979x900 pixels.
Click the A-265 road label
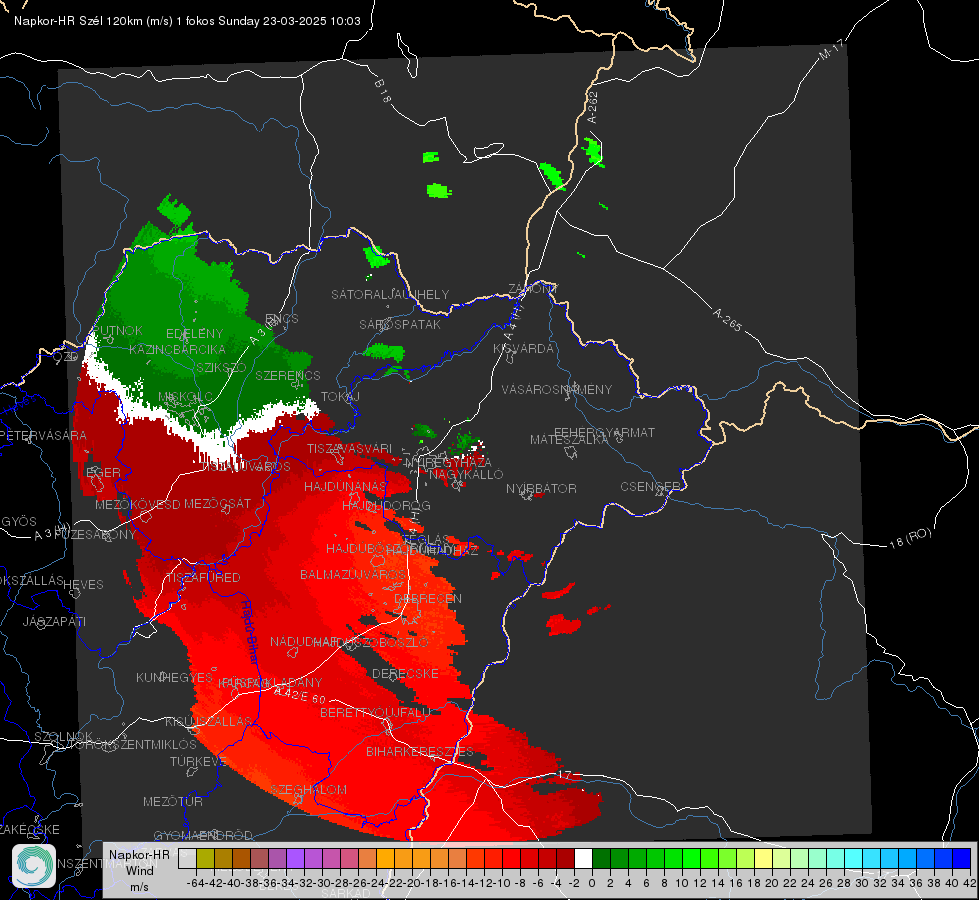pyautogui.click(x=727, y=319)
